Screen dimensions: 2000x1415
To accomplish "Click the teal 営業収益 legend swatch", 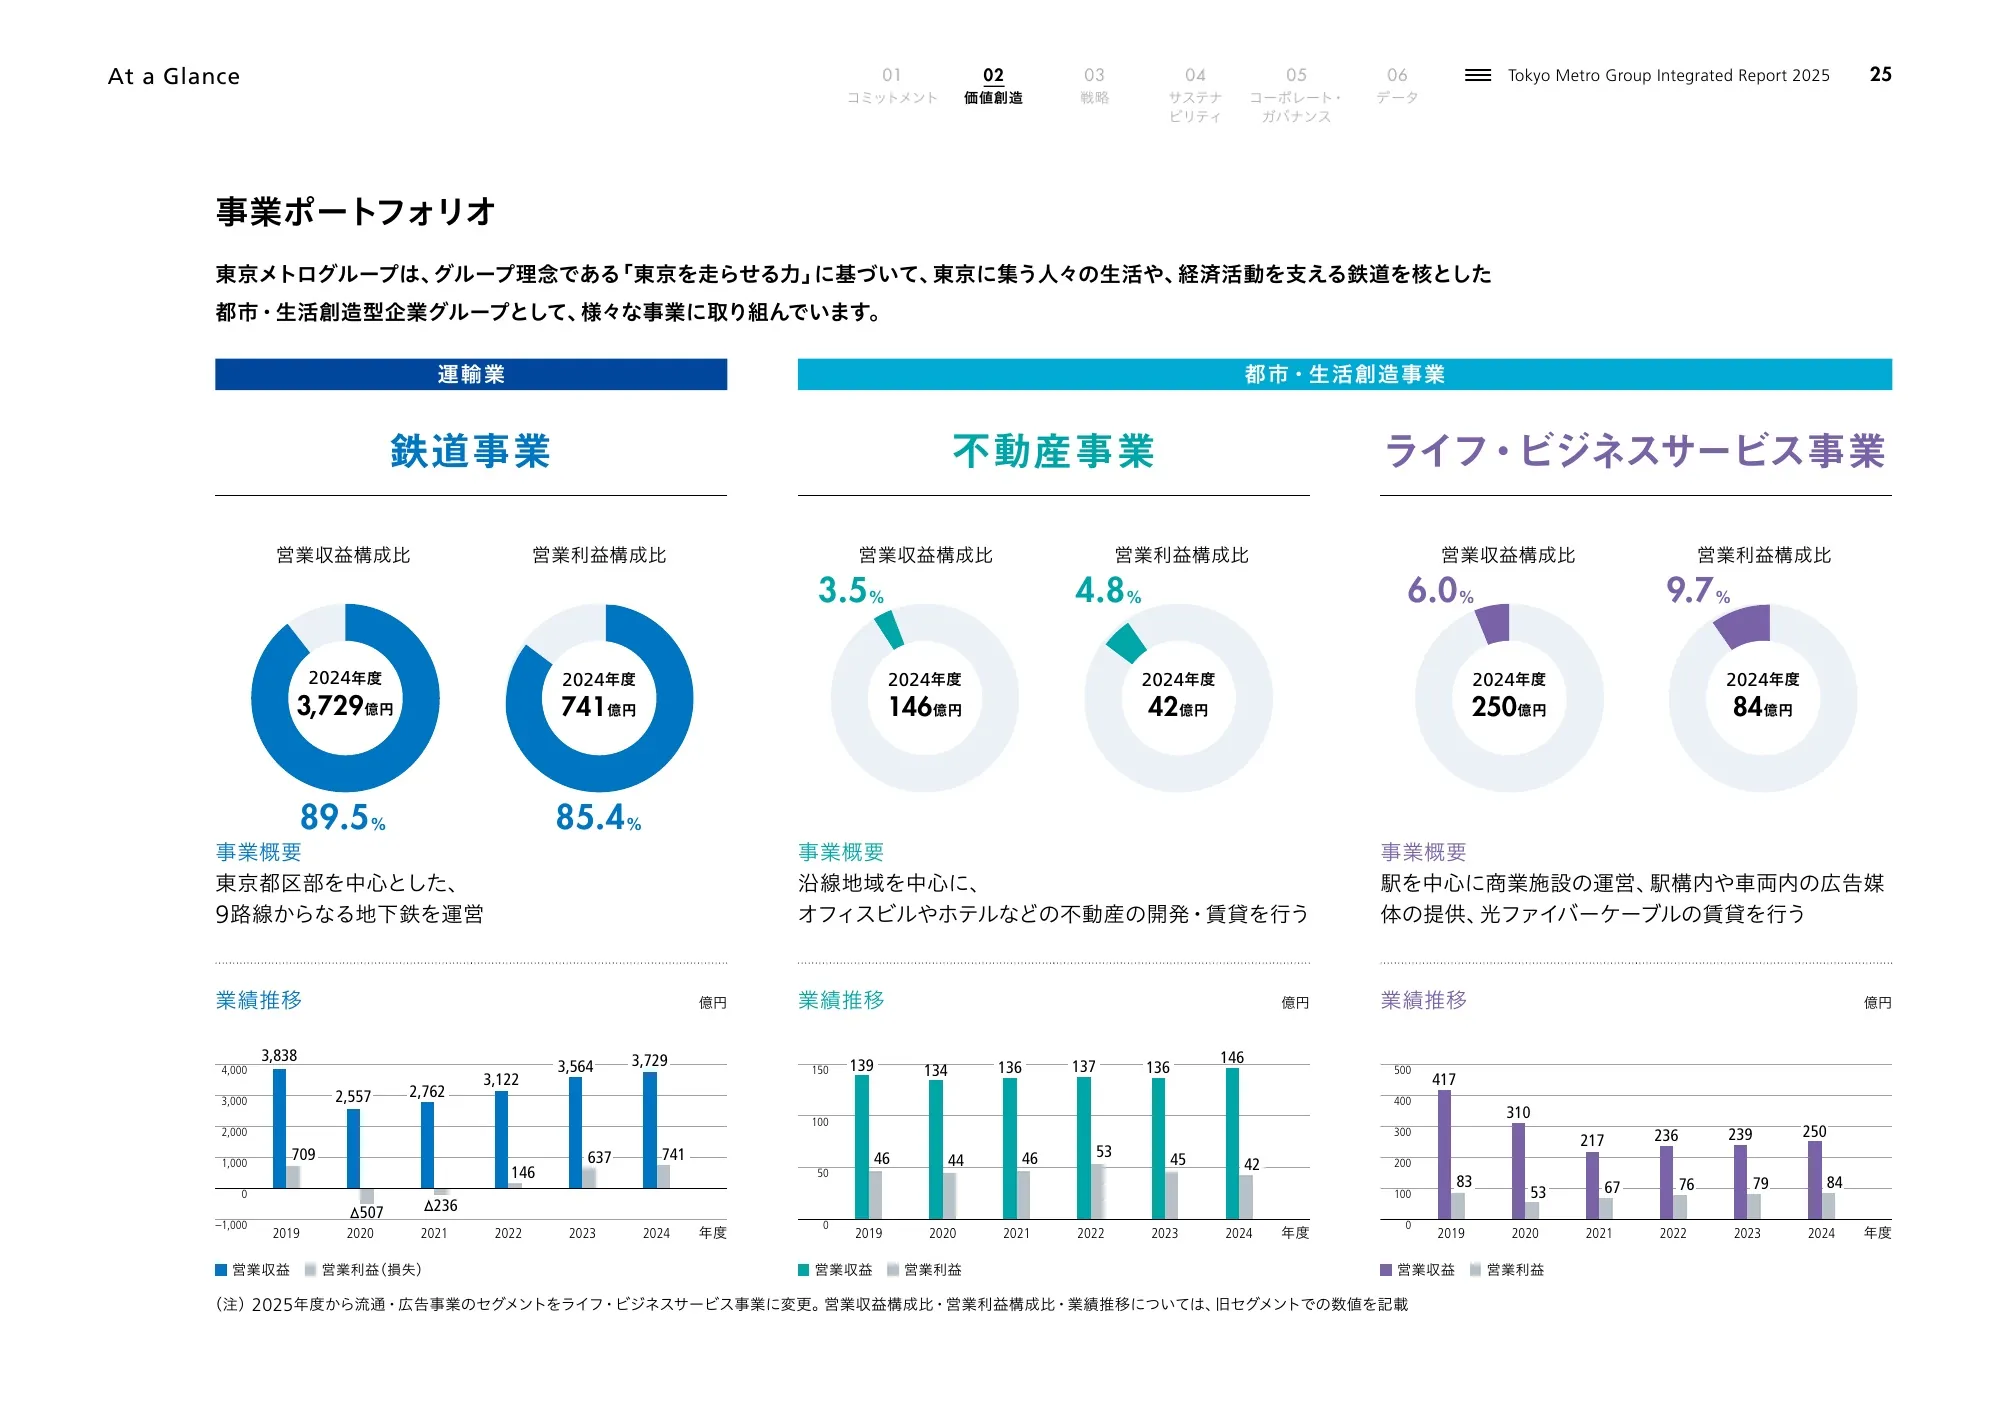I will pos(803,1270).
